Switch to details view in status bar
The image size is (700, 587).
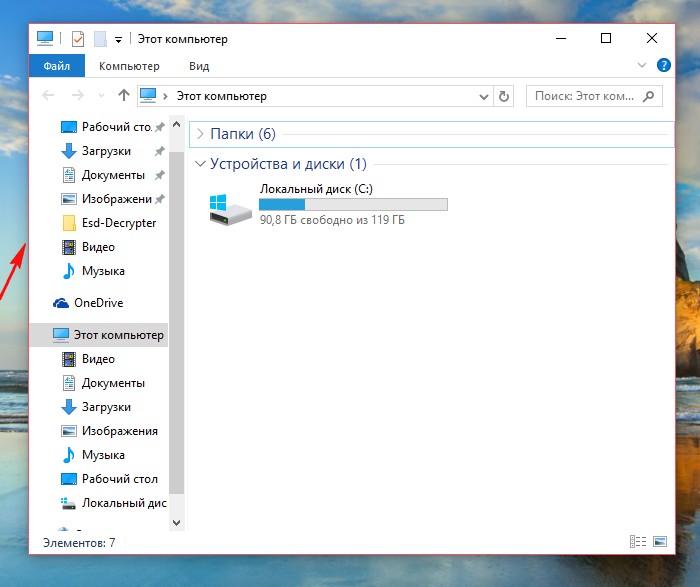[637, 542]
